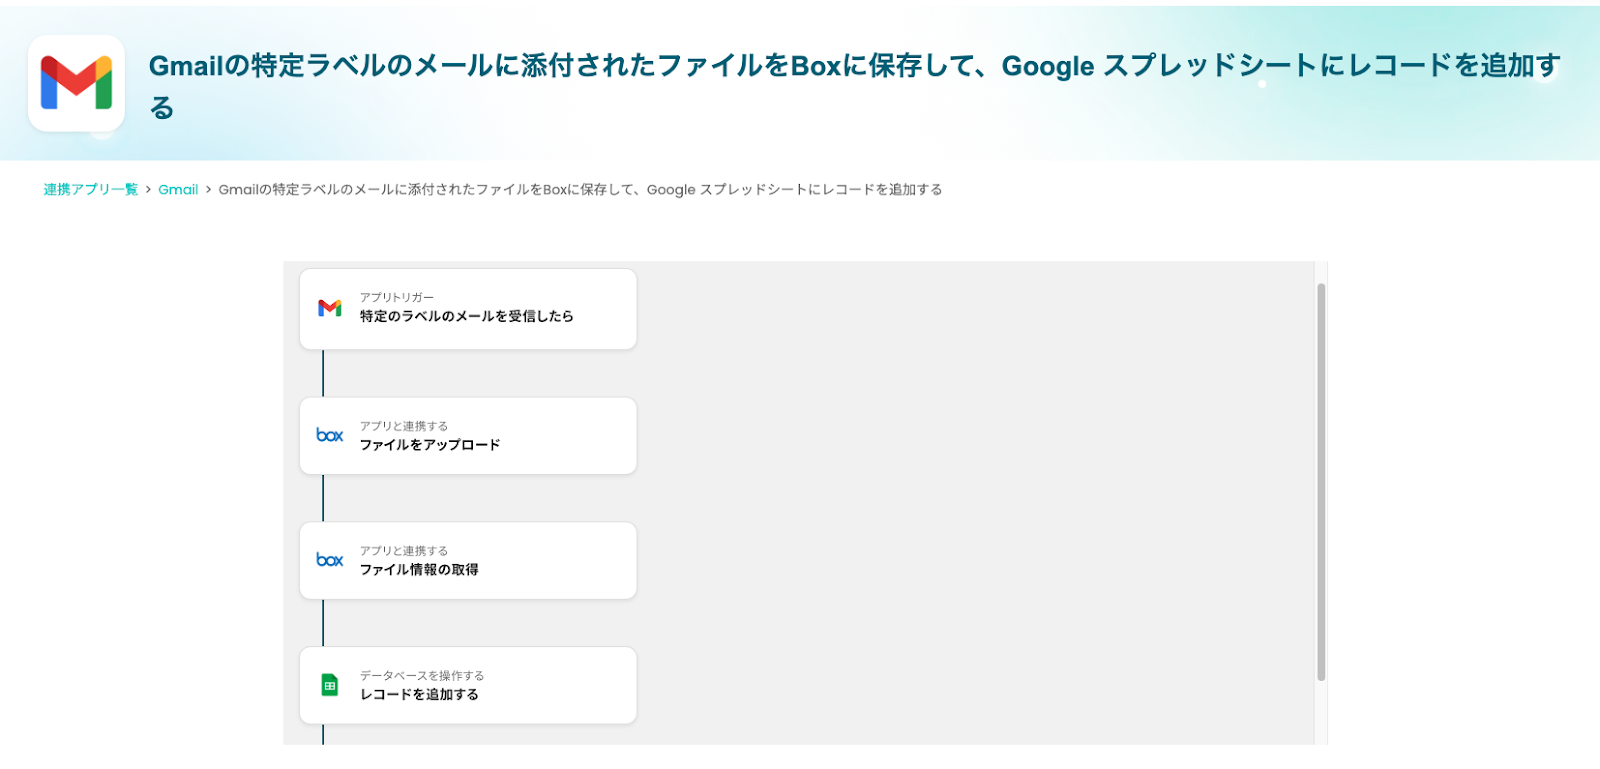Click Box icon beside ファイル情報の取得
The image size is (1600, 769).
click(x=330, y=560)
